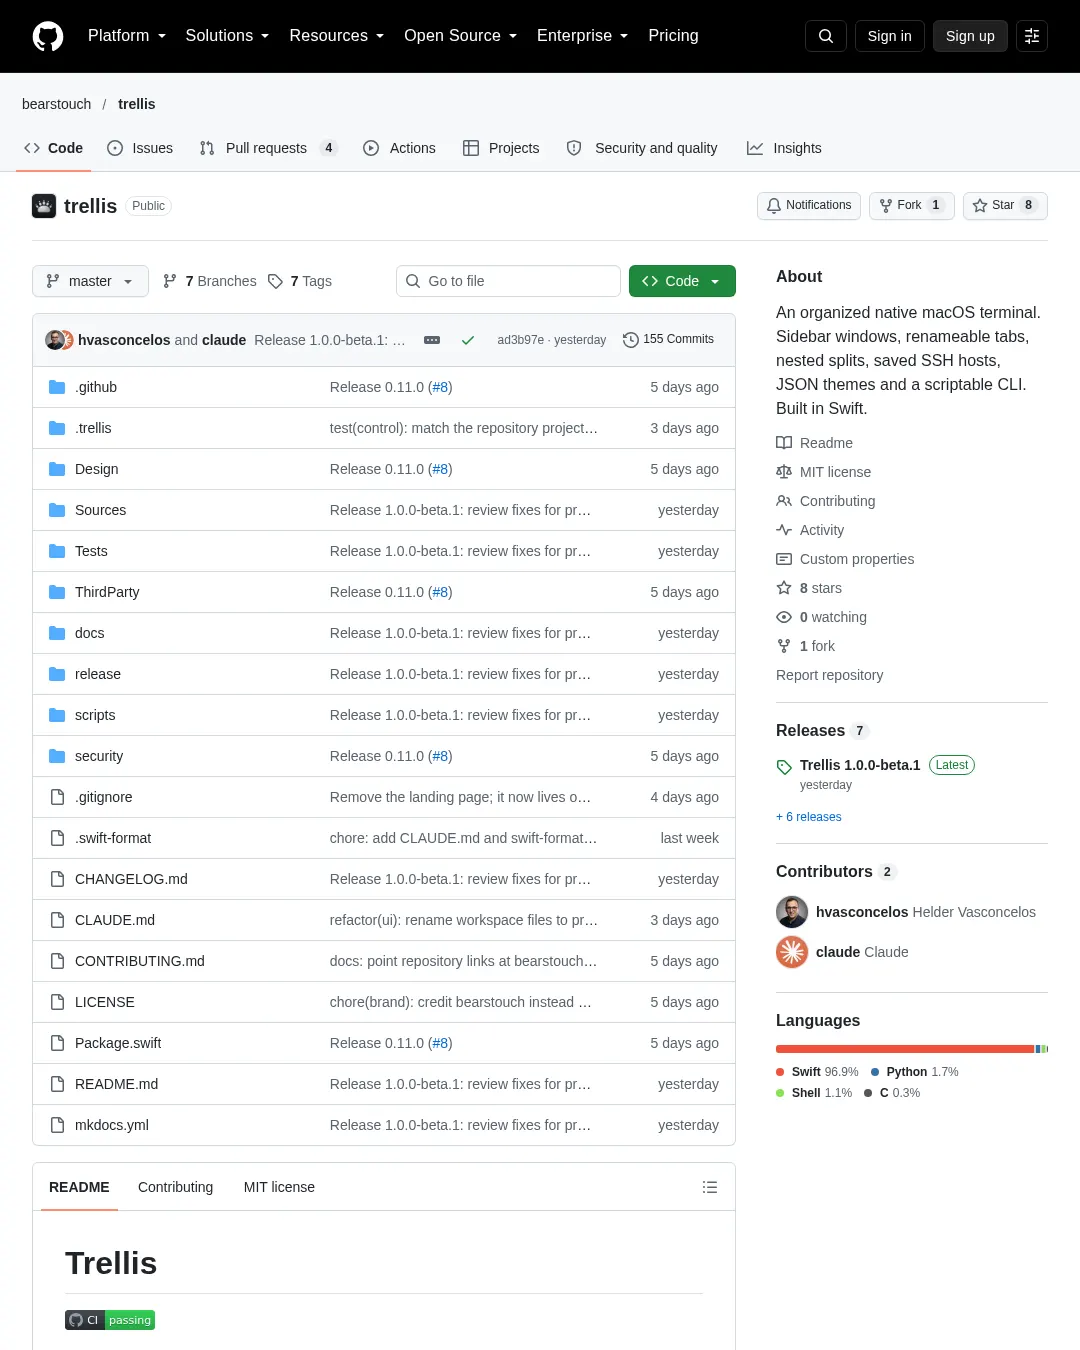Open the Actions tab
1080x1350 pixels.
point(399,148)
